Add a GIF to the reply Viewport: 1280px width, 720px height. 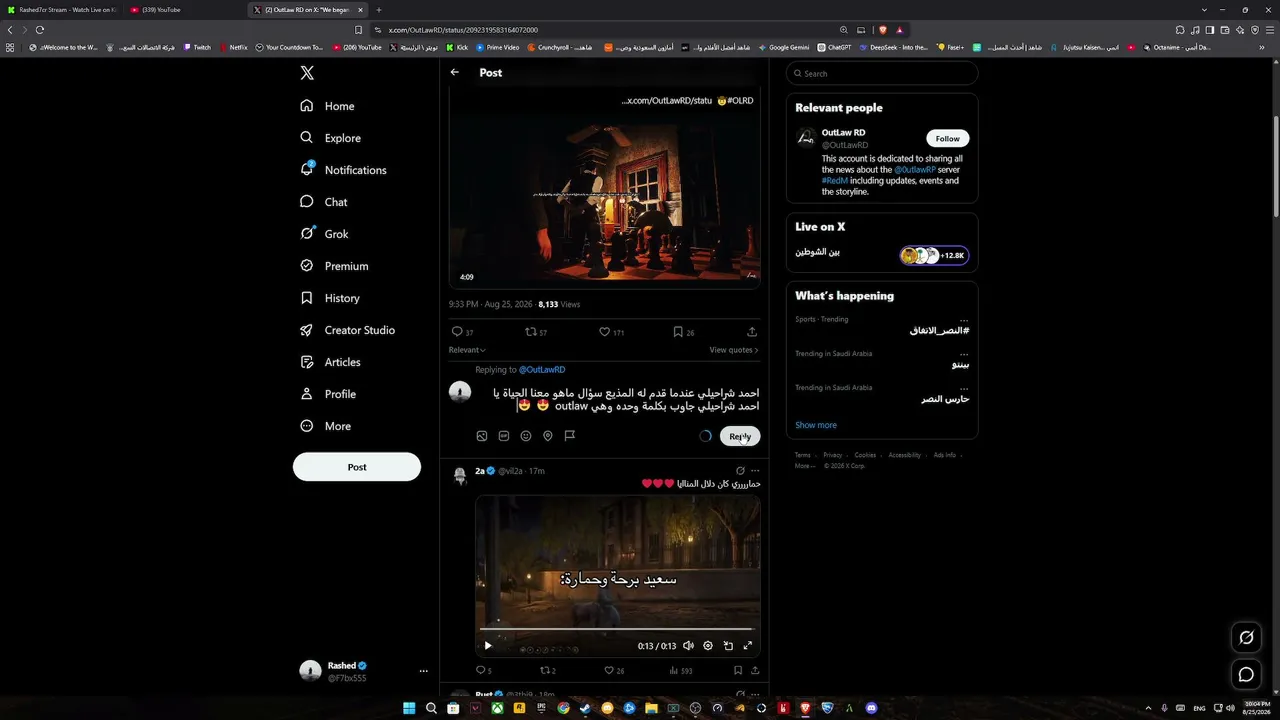pos(504,436)
